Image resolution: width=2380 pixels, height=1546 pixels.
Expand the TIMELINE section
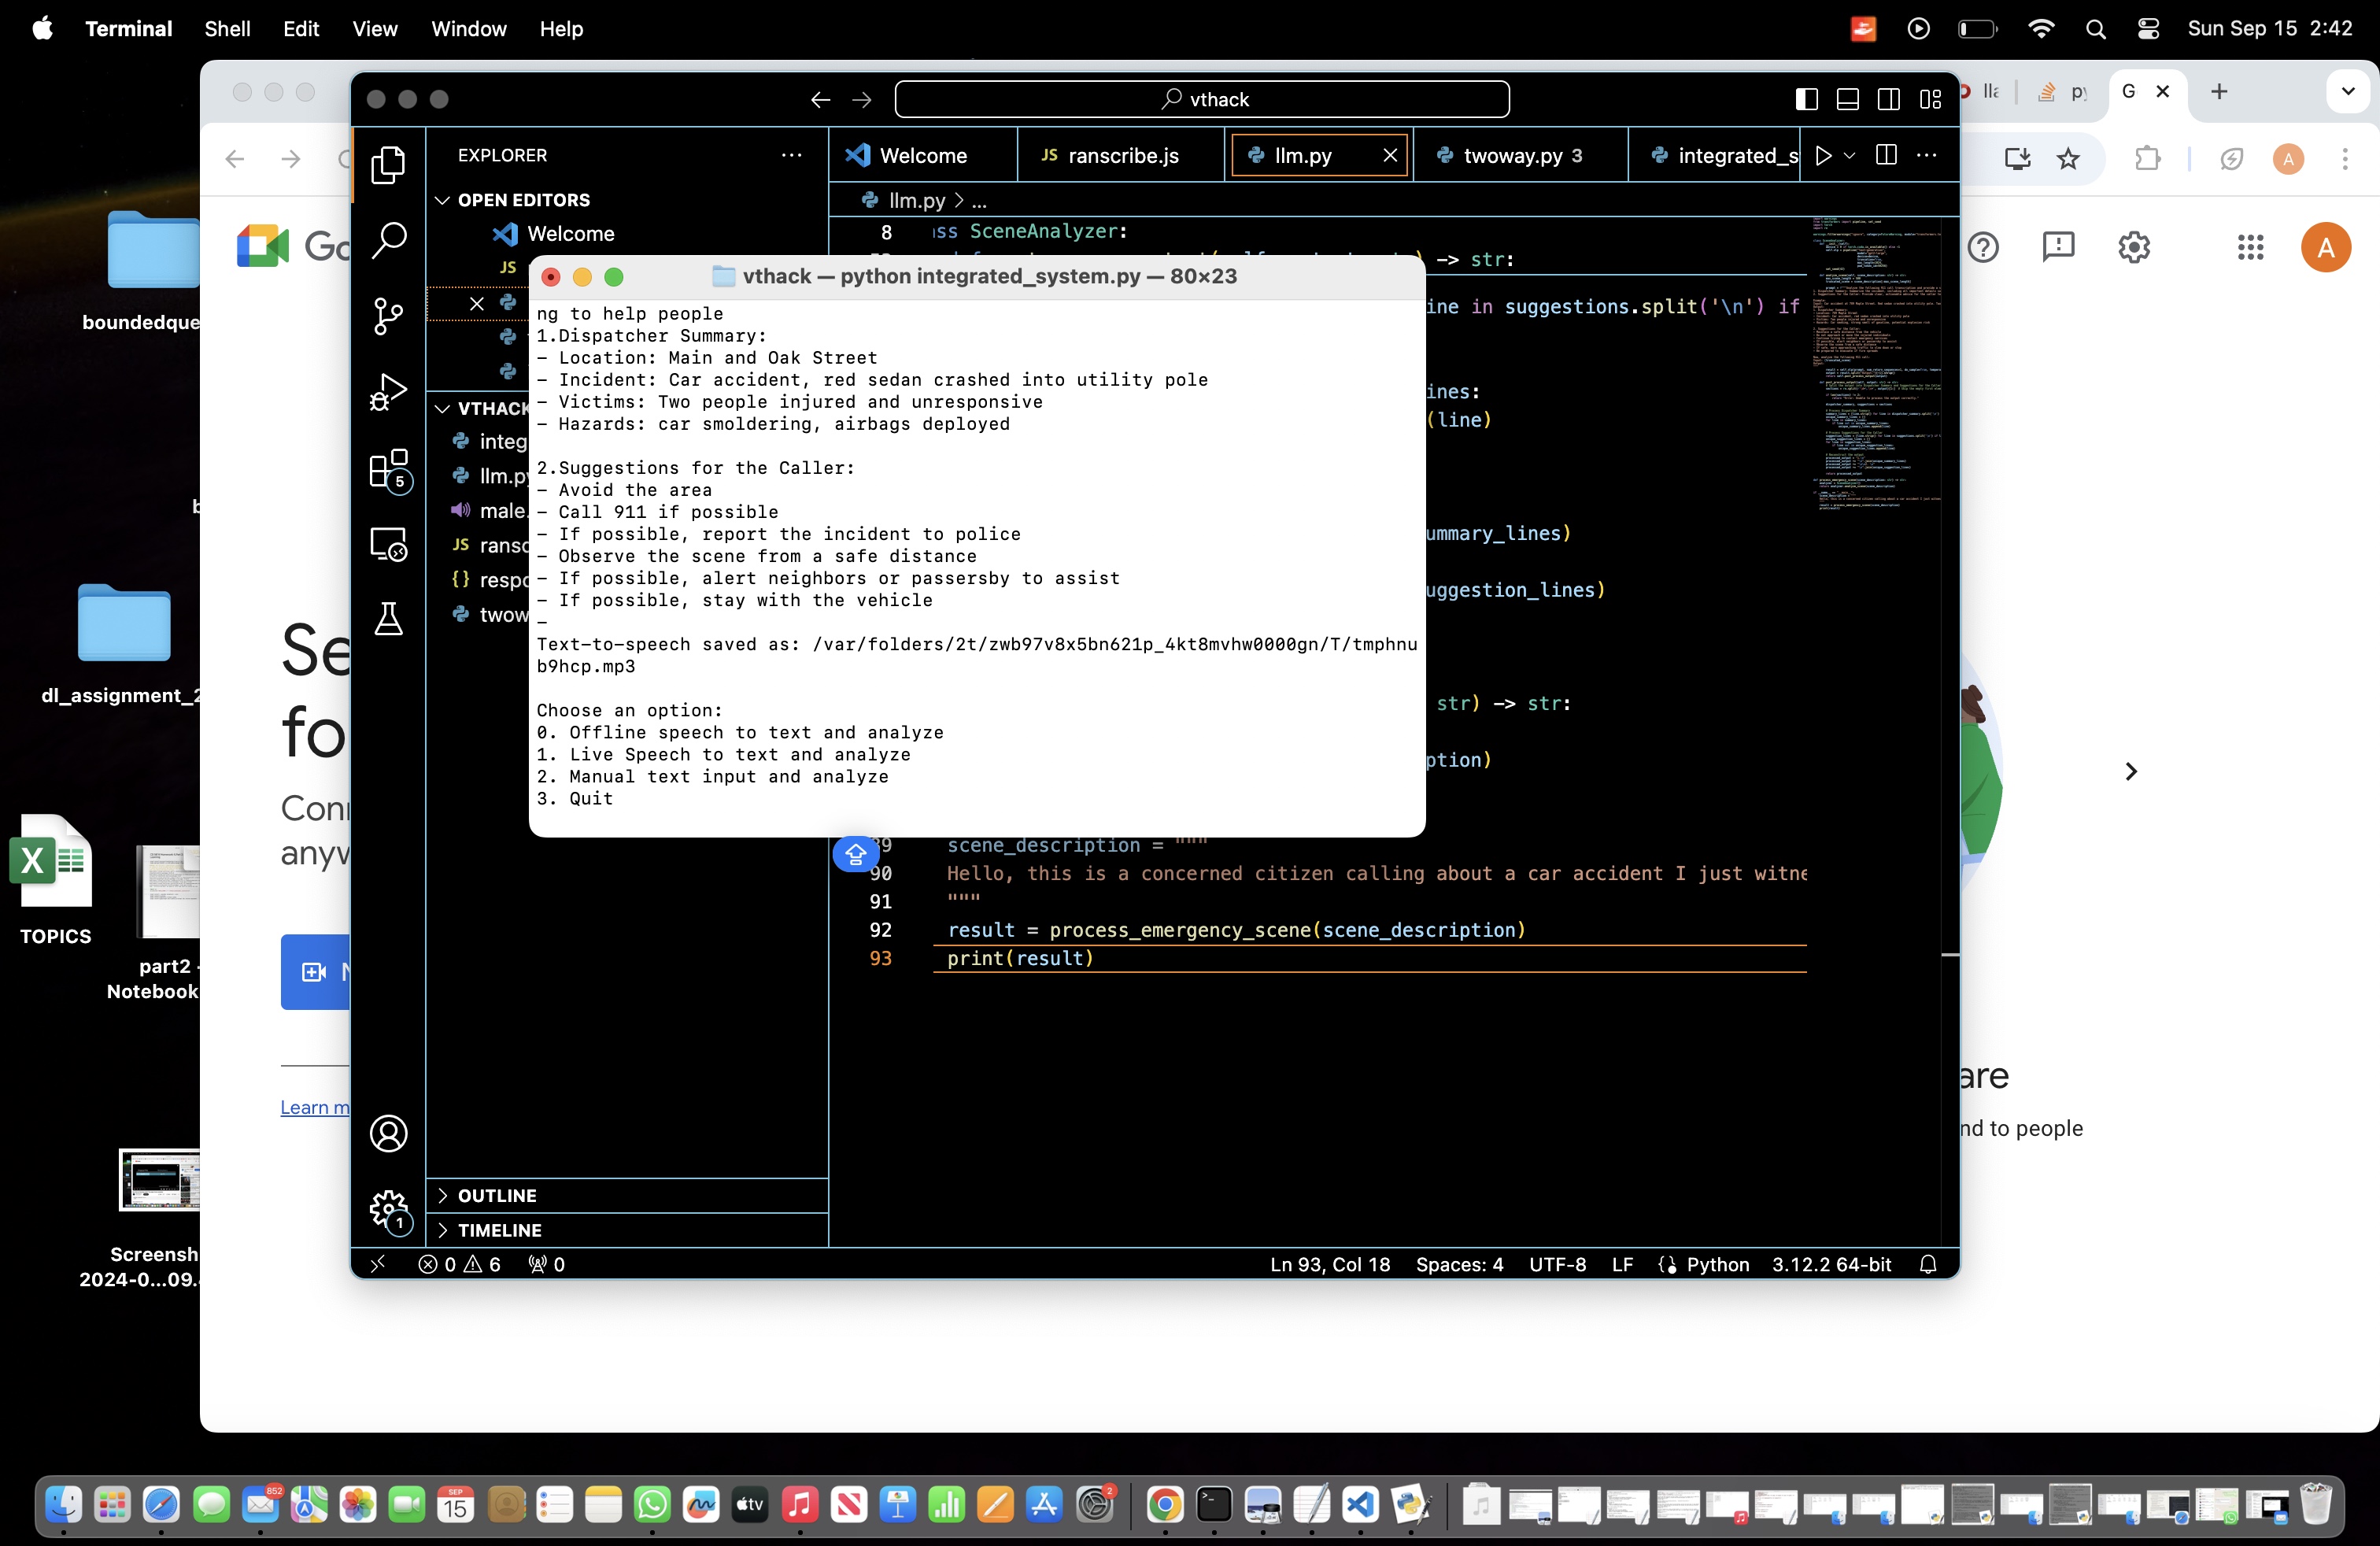pyautogui.click(x=499, y=1230)
